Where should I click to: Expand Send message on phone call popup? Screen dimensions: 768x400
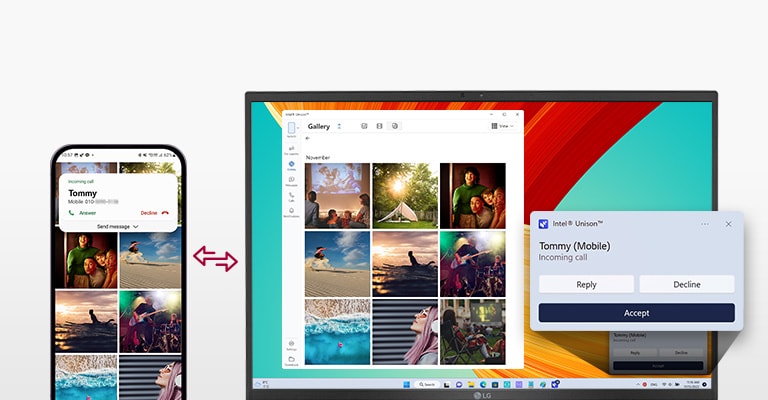[x=118, y=227]
